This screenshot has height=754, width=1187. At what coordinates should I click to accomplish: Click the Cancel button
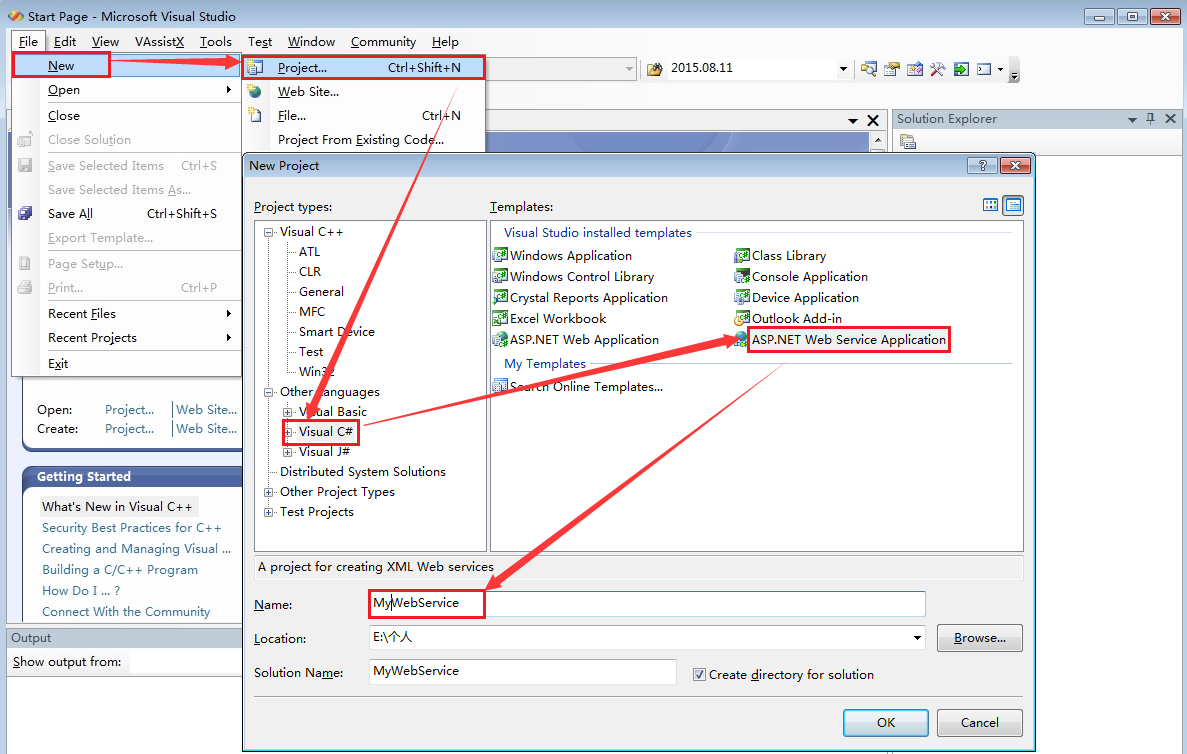point(980,723)
